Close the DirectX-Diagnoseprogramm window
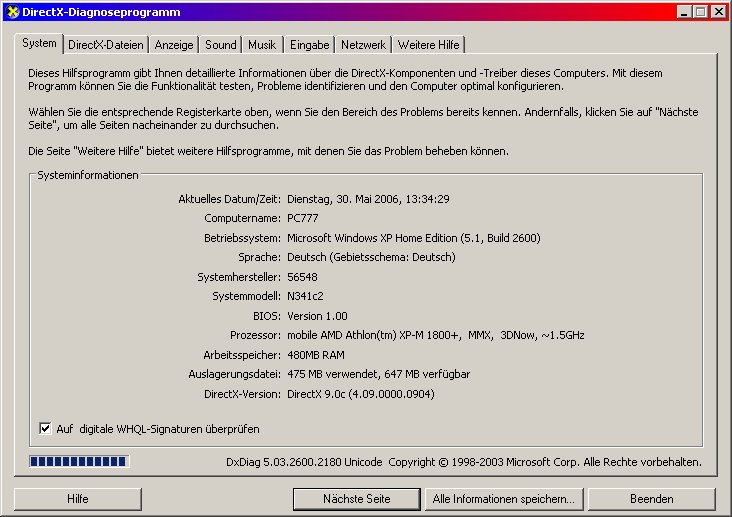732x517 pixels. 718,12
